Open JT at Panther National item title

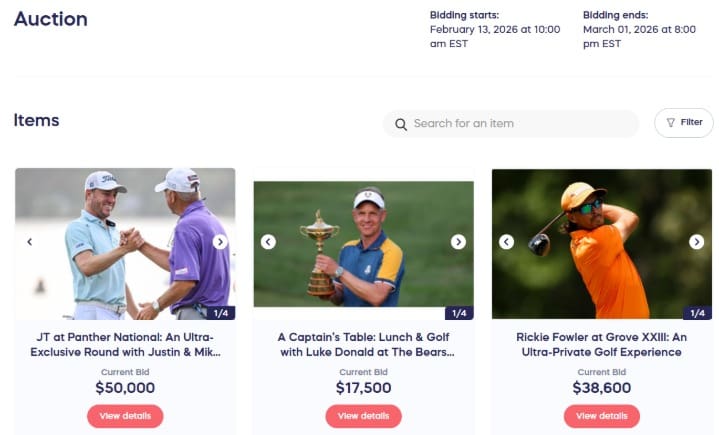(x=125, y=345)
